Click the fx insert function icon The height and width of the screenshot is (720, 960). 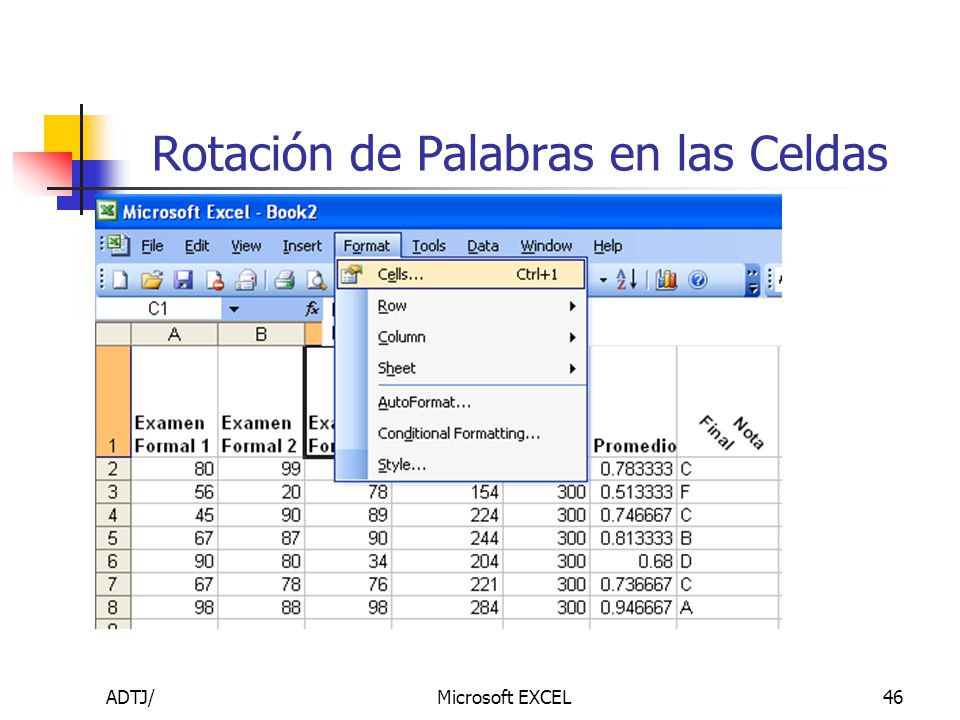(x=312, y=309)
